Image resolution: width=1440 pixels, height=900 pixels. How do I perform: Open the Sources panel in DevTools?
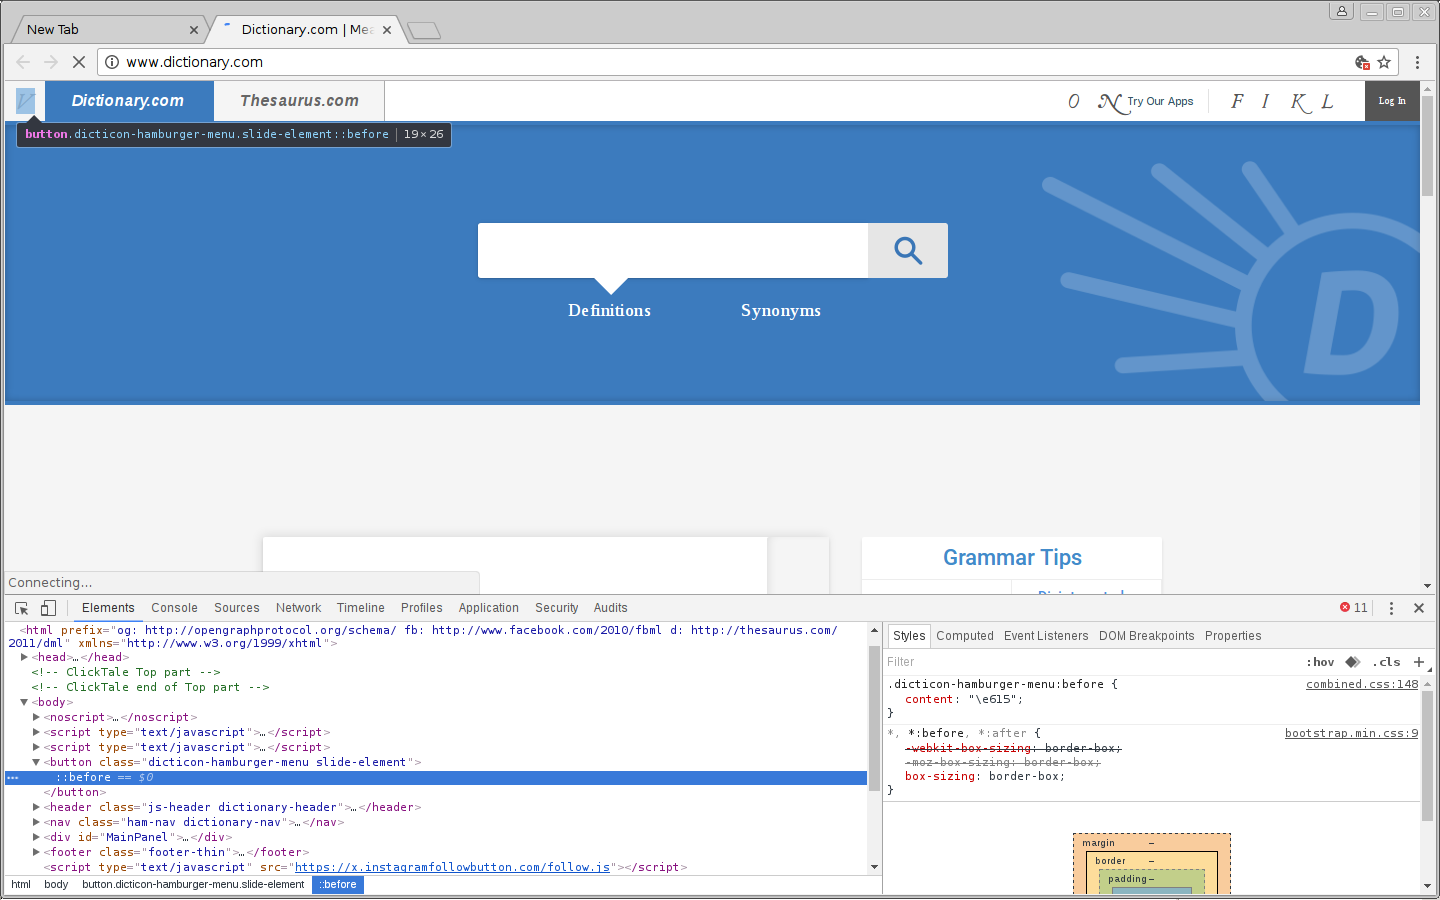coord(237,608)
